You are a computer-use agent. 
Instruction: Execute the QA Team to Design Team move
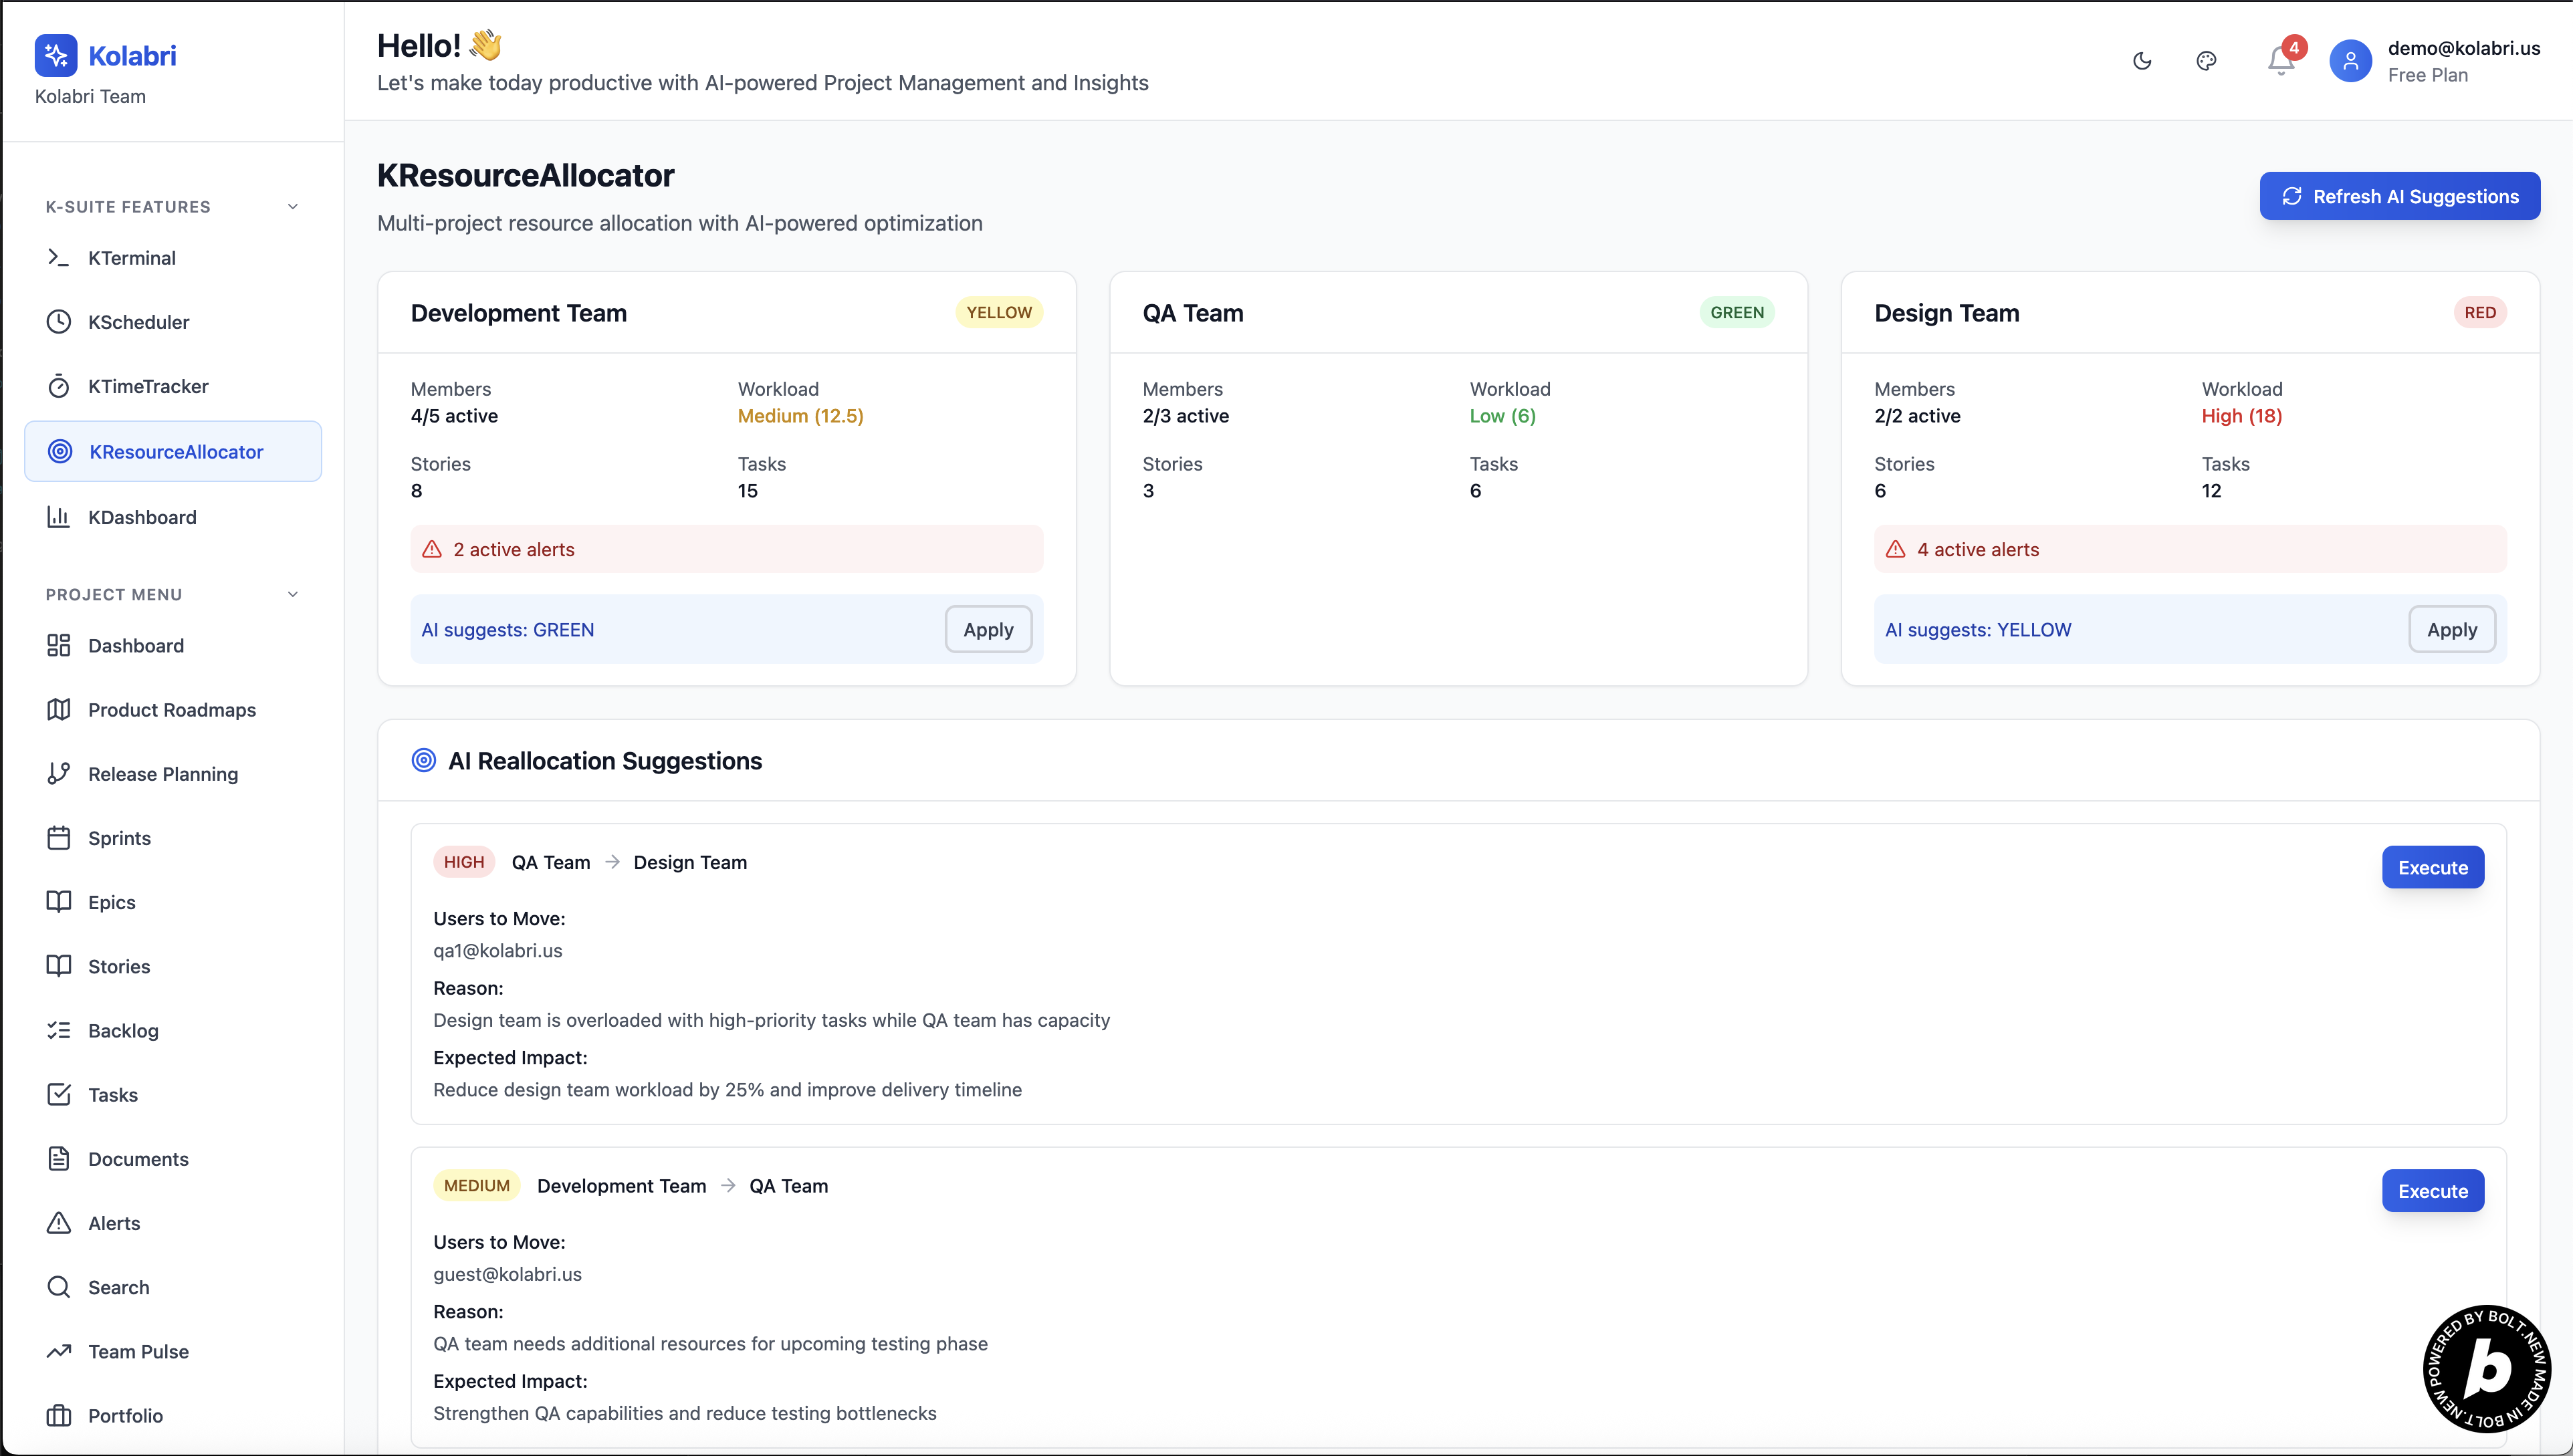(2432, 867)
